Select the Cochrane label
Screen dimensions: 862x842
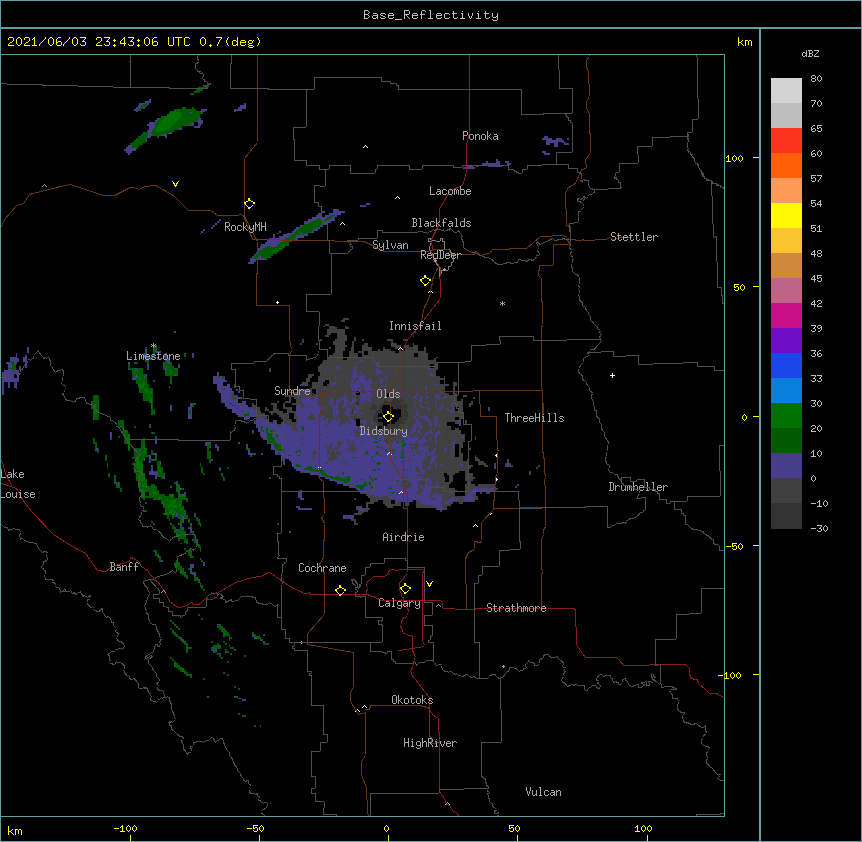tap(322, 568)
